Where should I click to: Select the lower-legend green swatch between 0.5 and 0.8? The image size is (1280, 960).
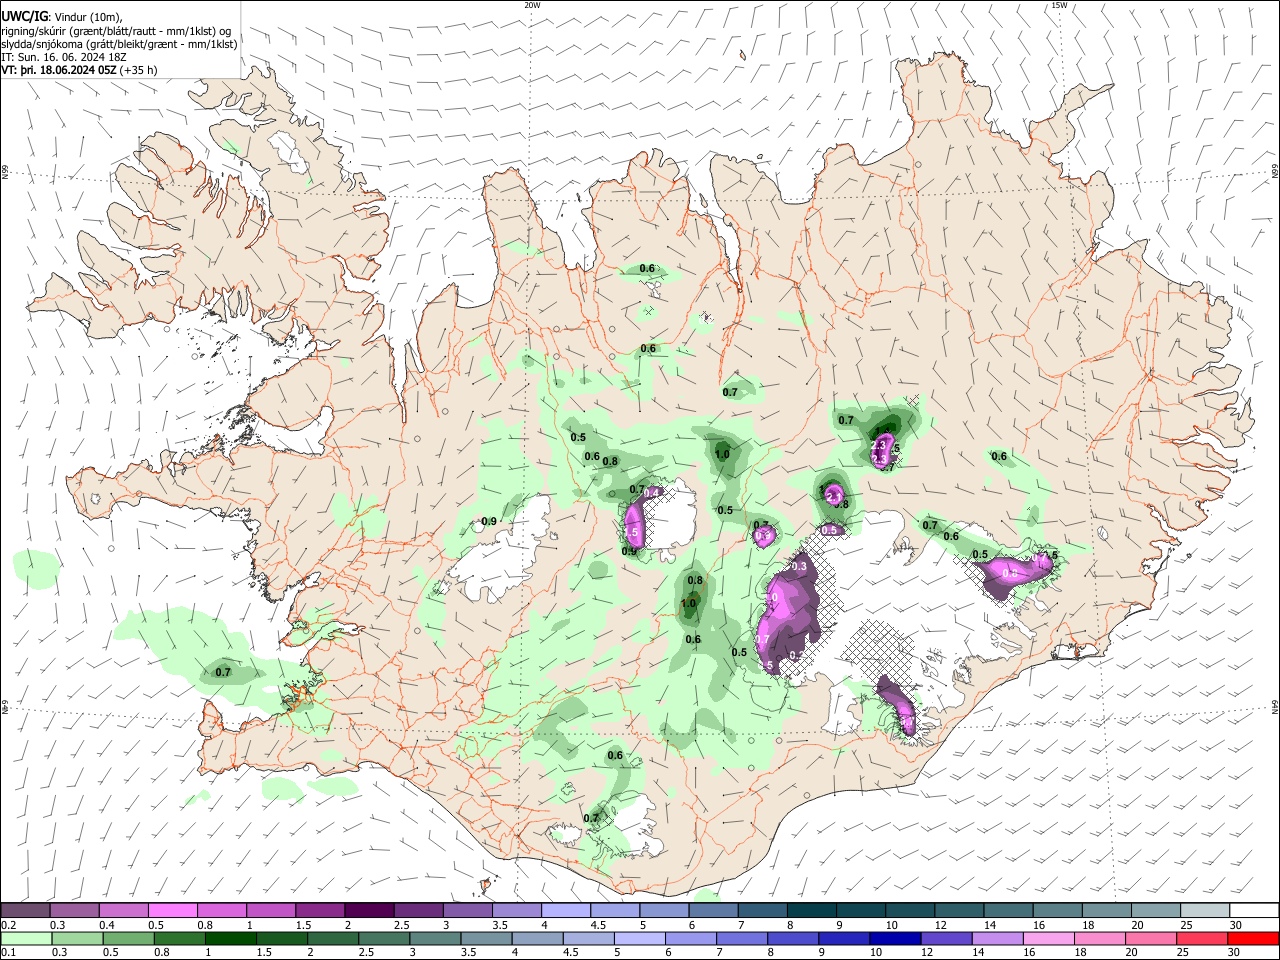(129, 938)
